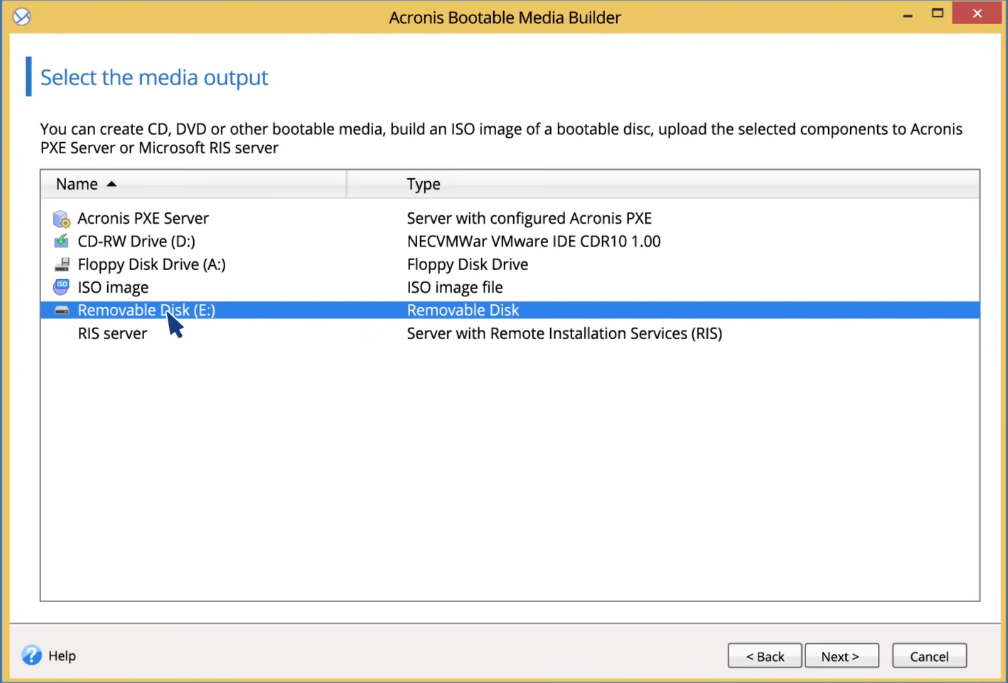Sort list by the Name column header

coord(194,184)
